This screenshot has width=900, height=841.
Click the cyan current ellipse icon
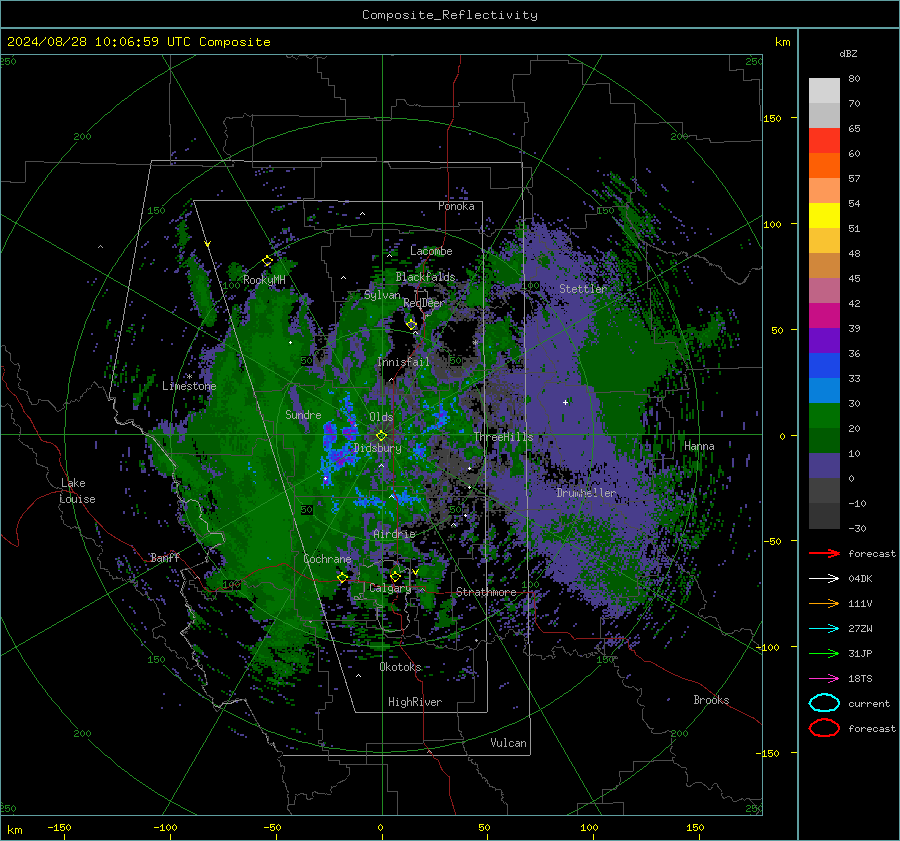824,703
